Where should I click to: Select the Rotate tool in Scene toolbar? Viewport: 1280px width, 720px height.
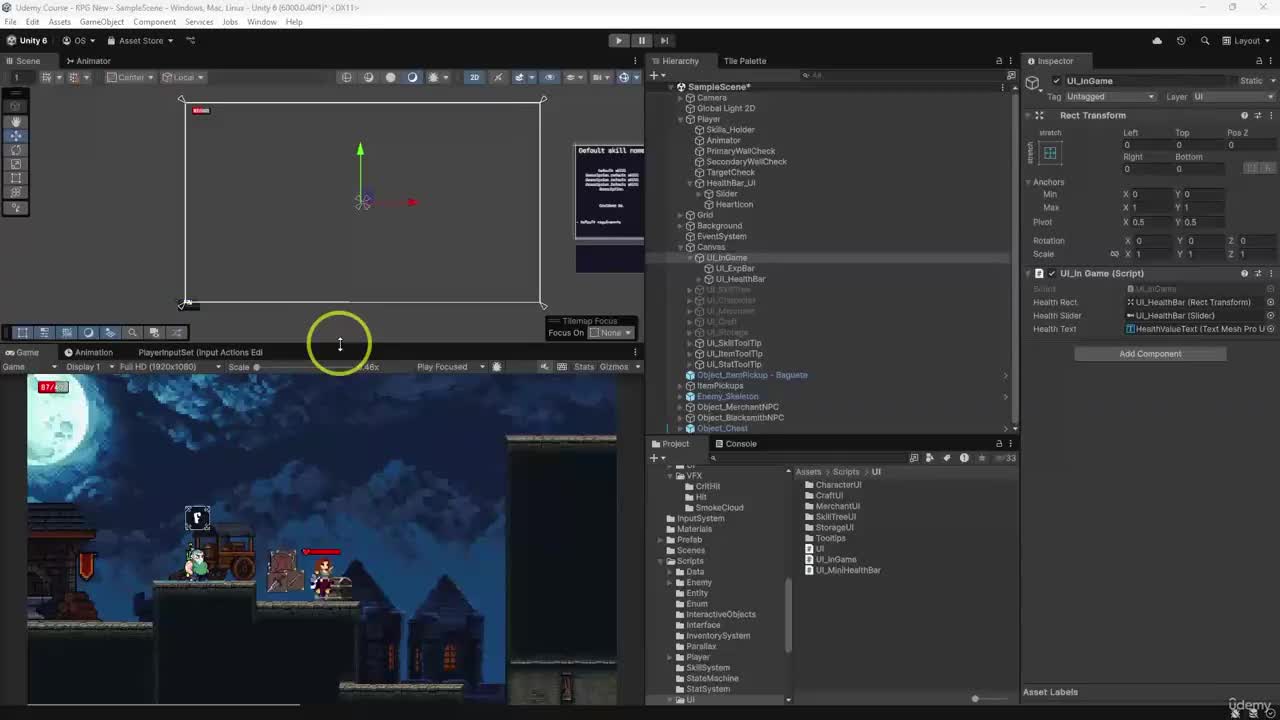pyautogui.click(x=16, y=150)
